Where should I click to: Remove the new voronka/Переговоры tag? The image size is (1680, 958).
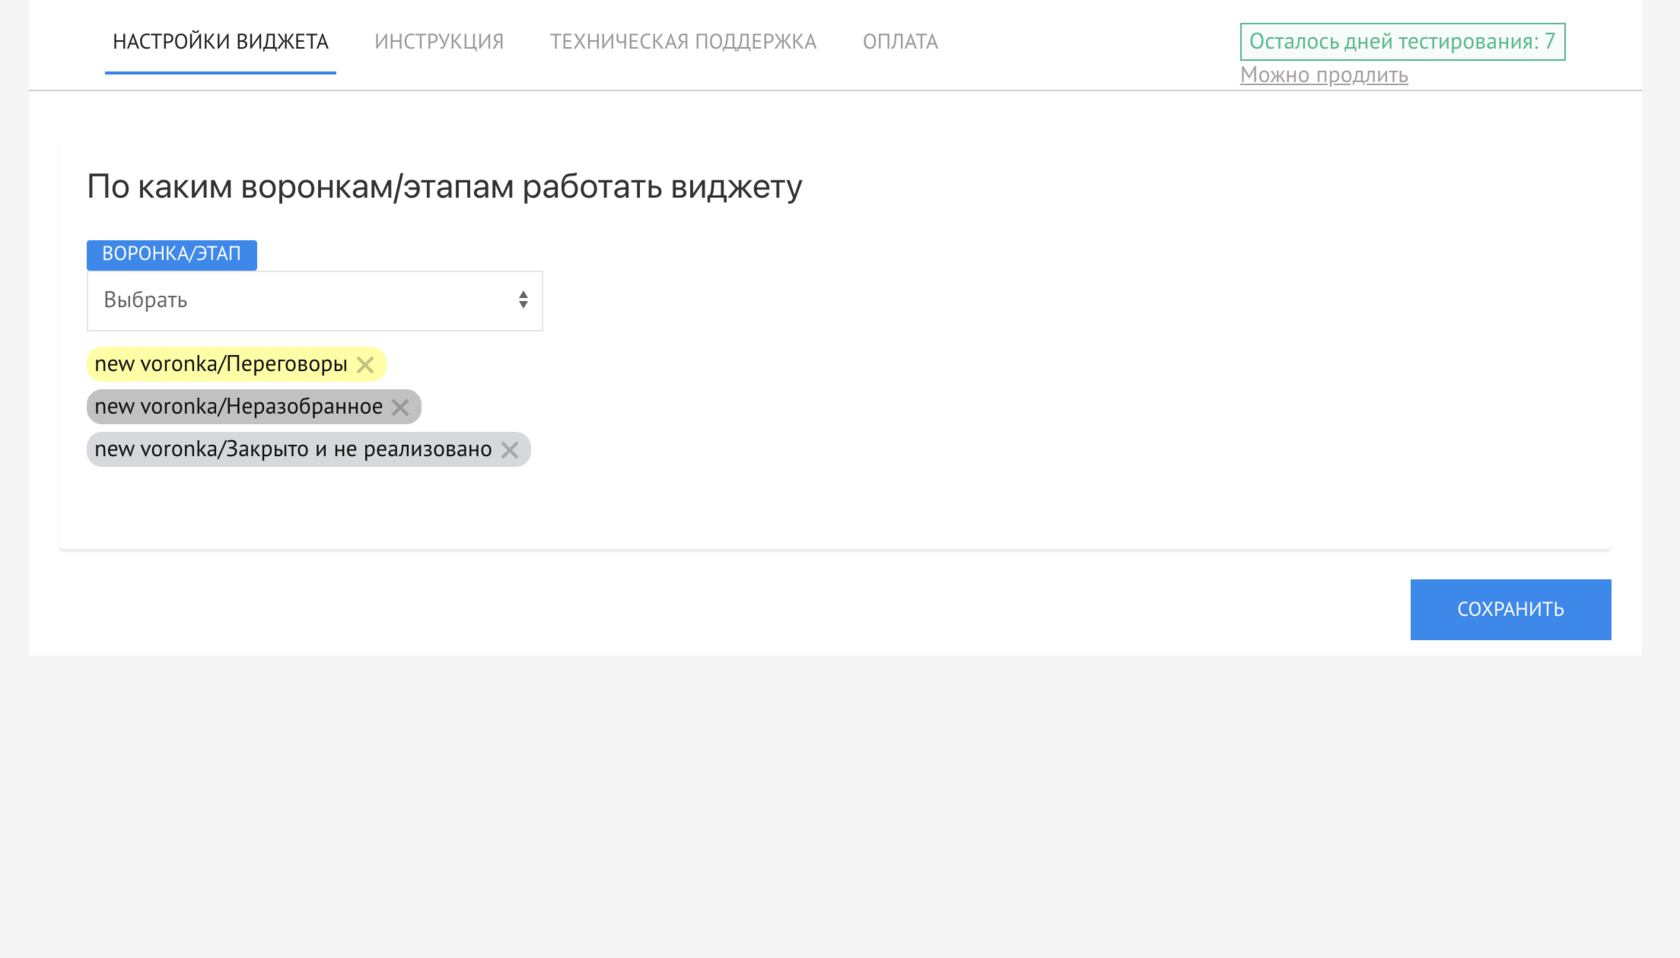point(366,364)
